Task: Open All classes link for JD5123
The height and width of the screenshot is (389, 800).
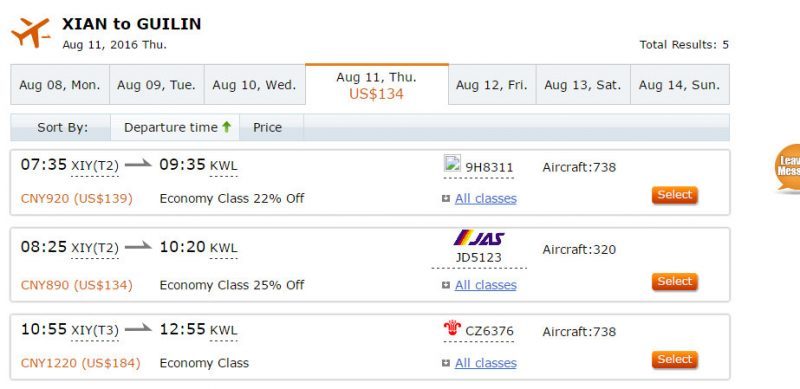Action: 486,285
